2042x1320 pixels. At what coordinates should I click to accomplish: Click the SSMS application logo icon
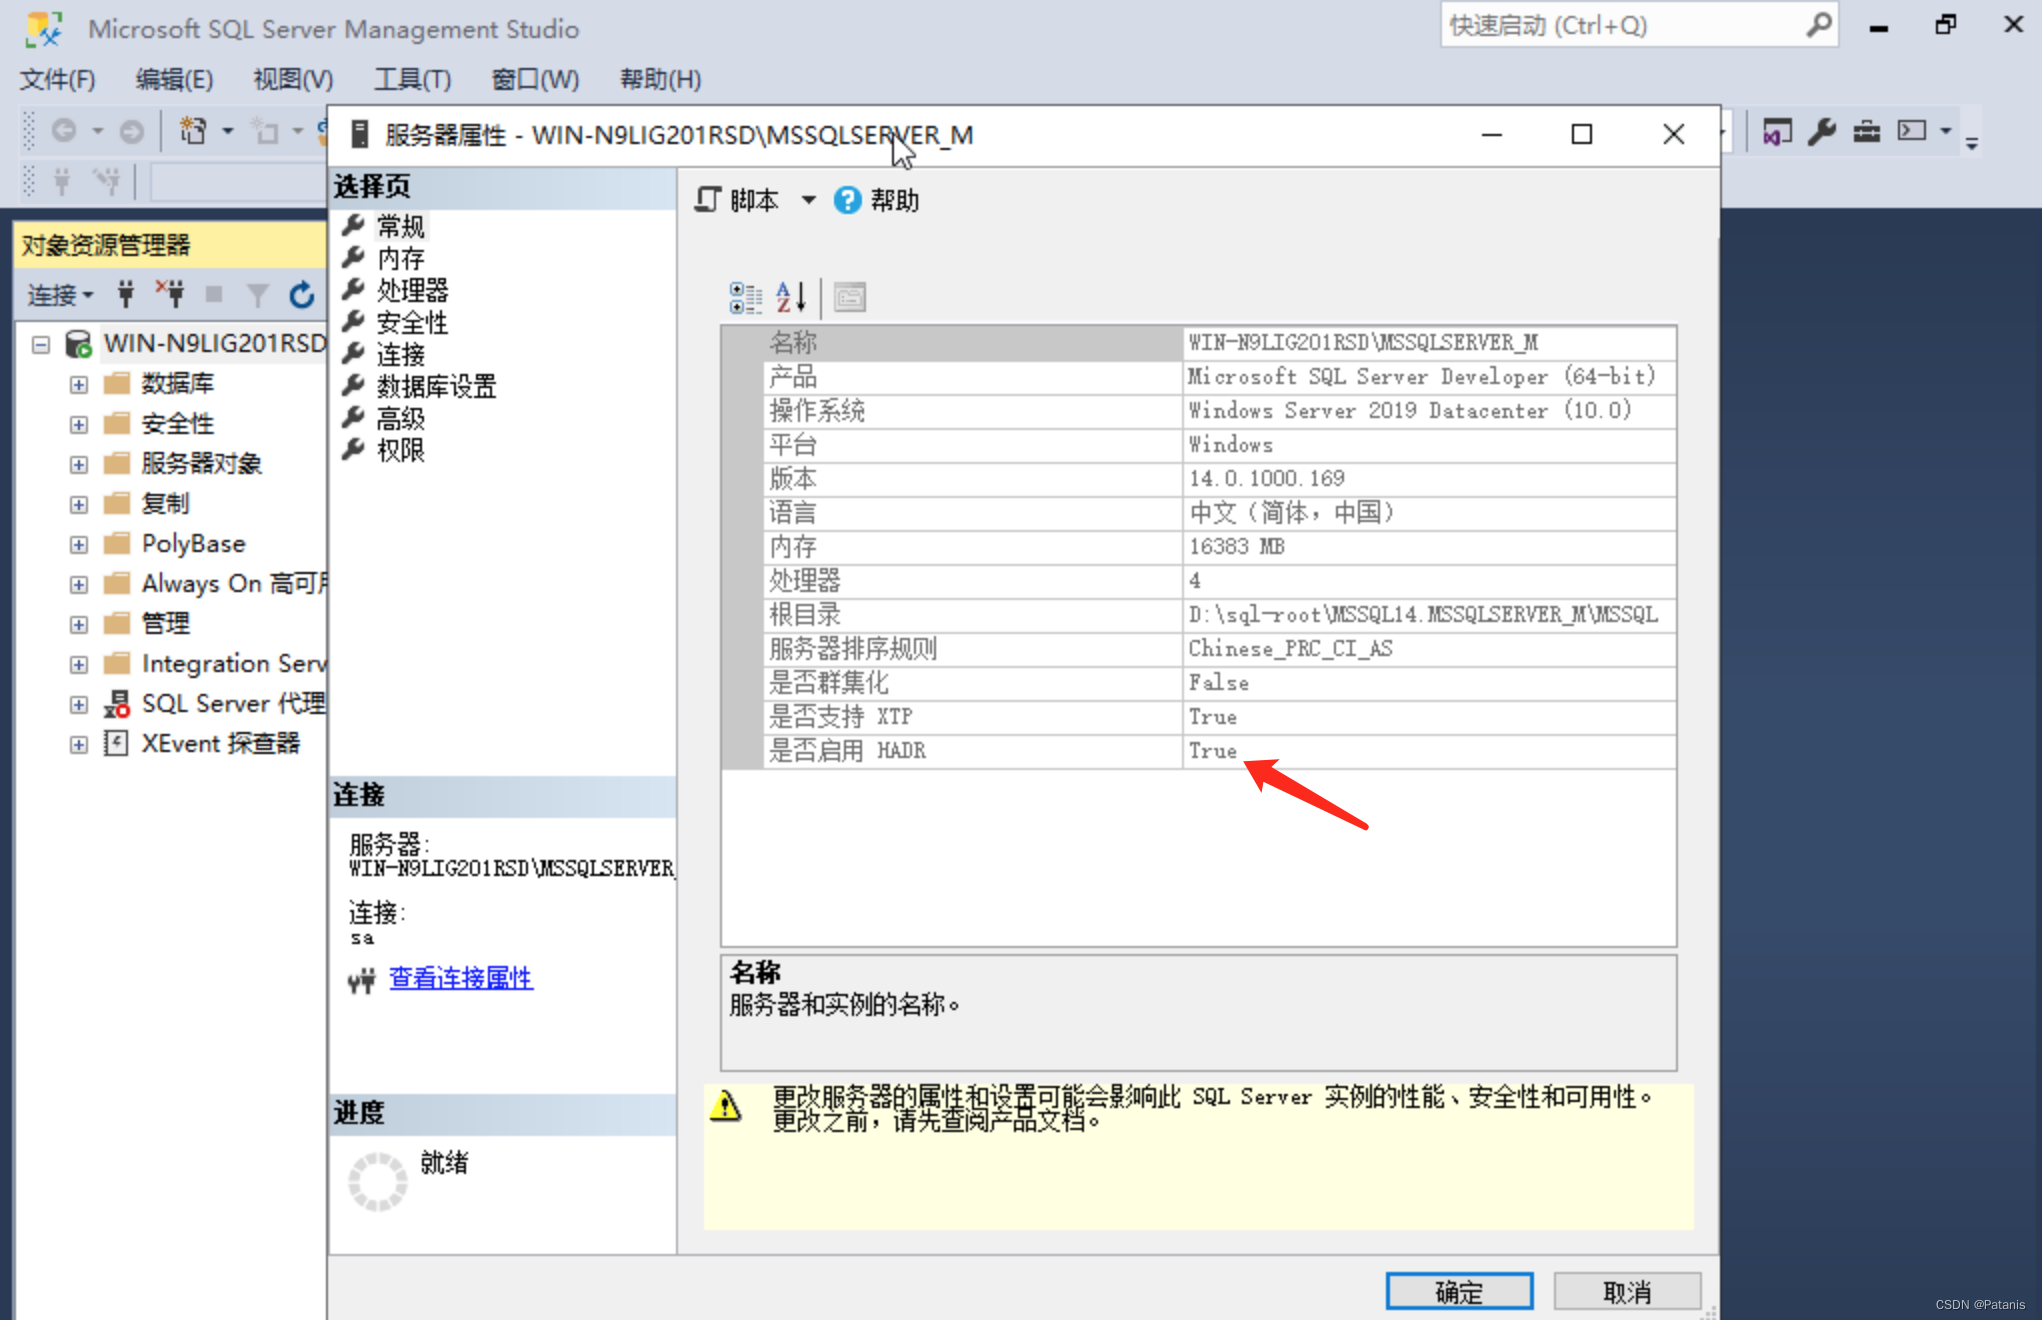coord(44,28)
